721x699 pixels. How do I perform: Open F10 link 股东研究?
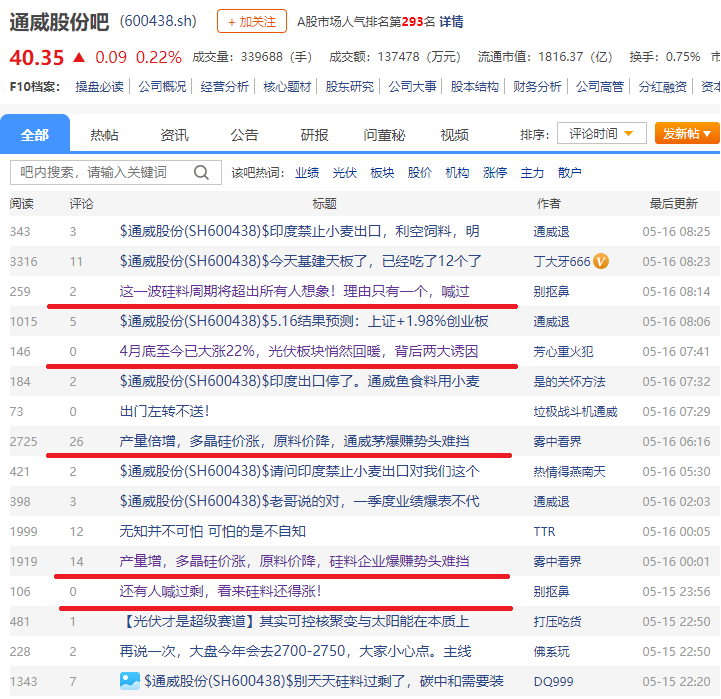350,86
